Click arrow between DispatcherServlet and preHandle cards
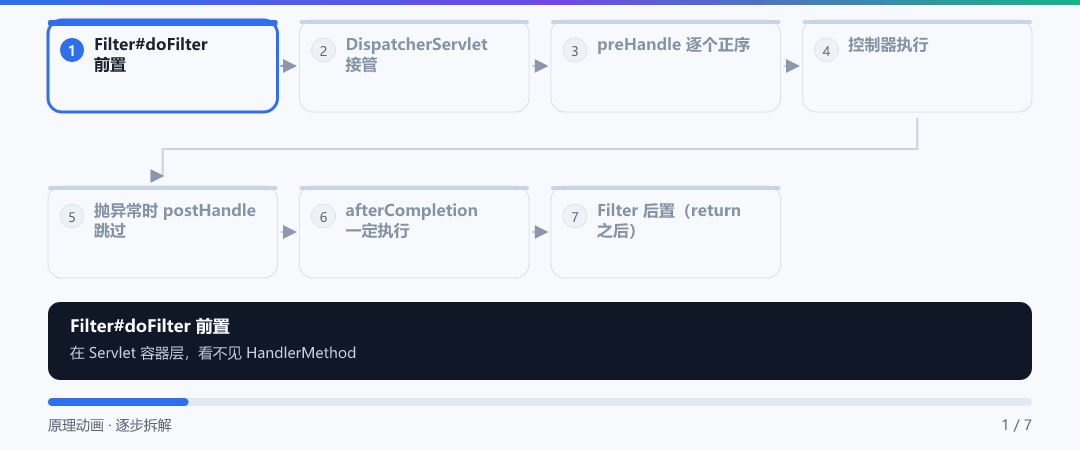 click(540, 66)
